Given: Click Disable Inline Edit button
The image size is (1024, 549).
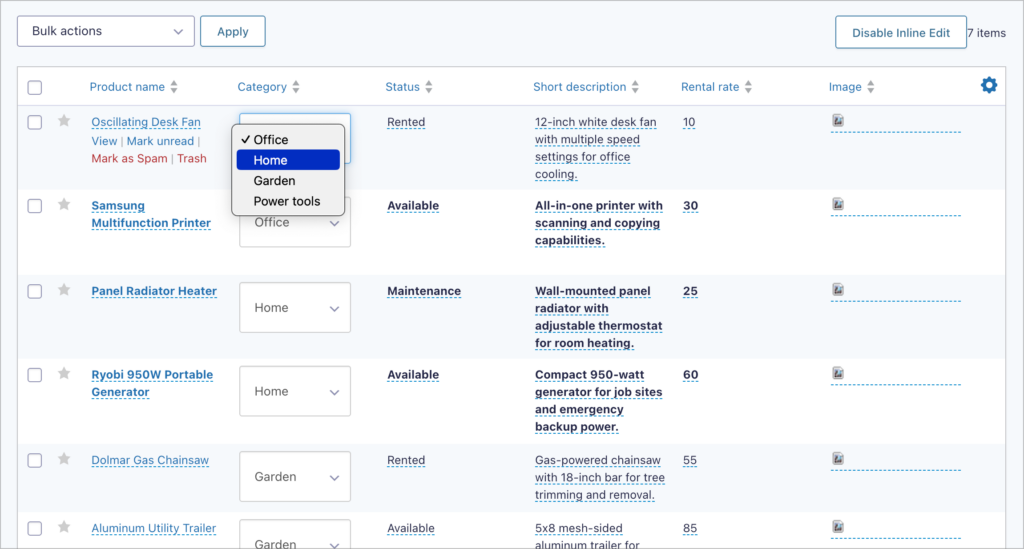Looking at the screenshot, I should pyautogui.click(x=901, y=33).
